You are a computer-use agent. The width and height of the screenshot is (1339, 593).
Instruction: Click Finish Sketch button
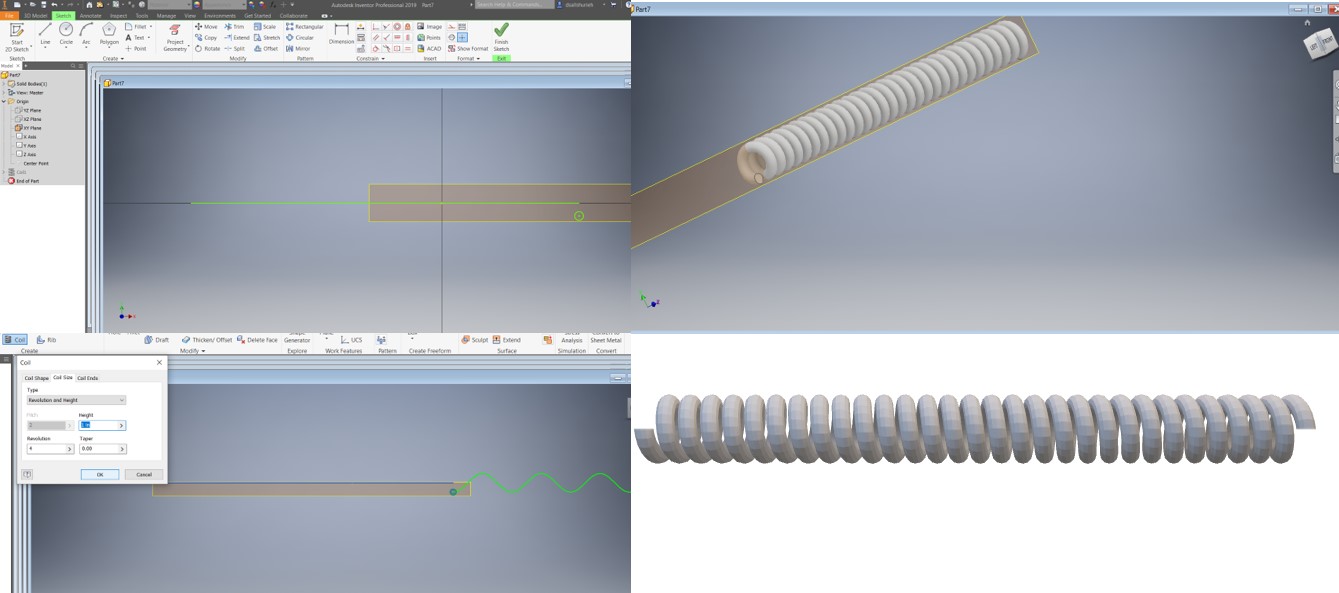coord(501,37)
